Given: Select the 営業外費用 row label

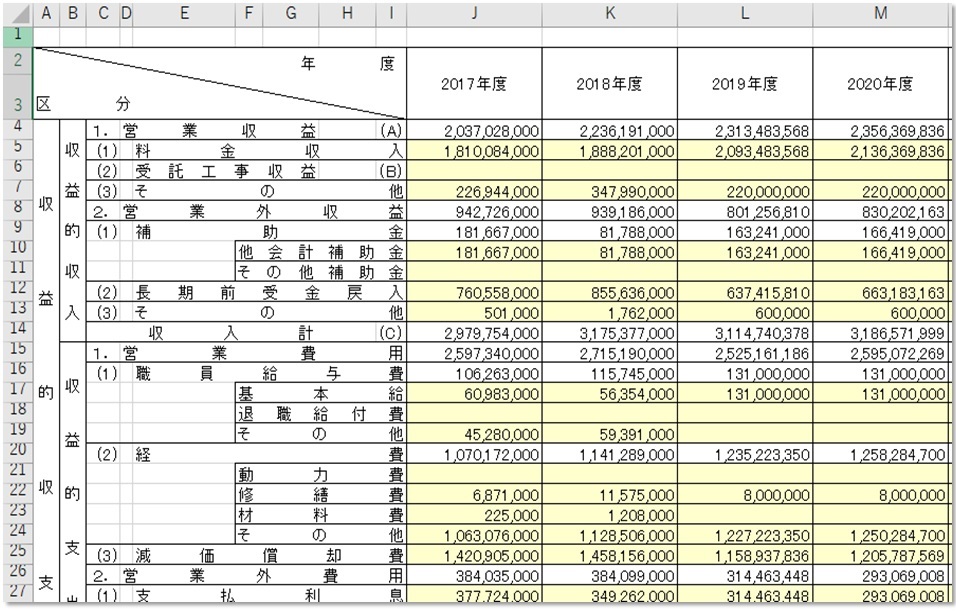Looking at the screenshot, I should click(x=246, y=576).
